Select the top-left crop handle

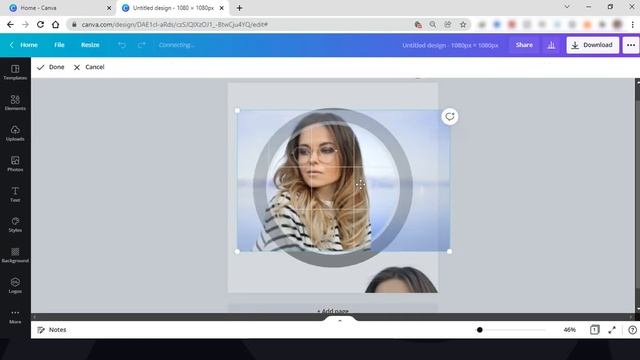coord(238,111)
